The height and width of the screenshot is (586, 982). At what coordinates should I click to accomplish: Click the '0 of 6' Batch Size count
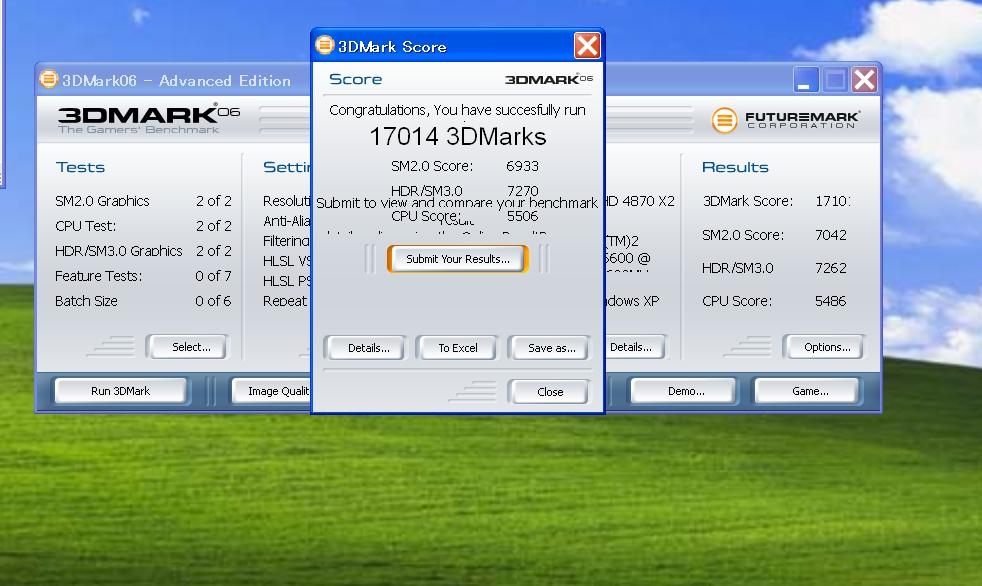pyautogui.click(x=213, y=301)
